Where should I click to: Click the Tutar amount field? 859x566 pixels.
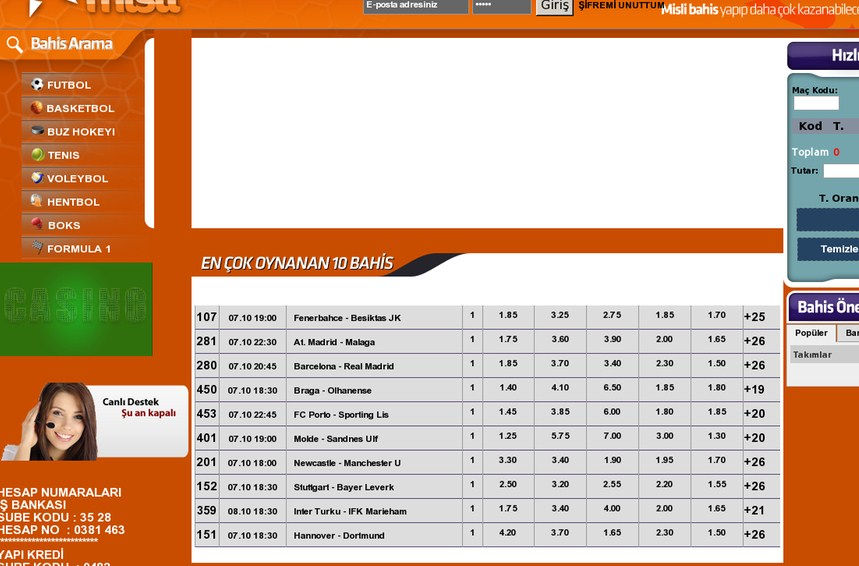tap(841, 170)
